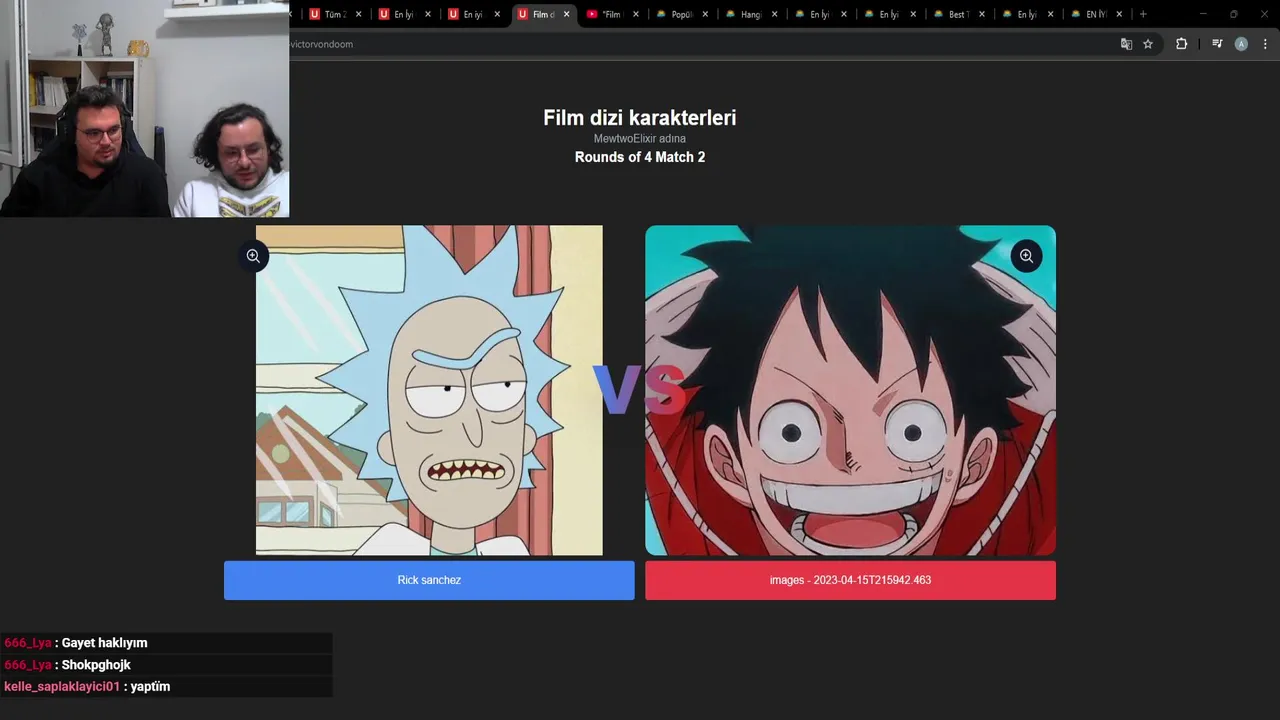
Task: Click the Chrome profile avatar icon
Action: [1241, 44]
